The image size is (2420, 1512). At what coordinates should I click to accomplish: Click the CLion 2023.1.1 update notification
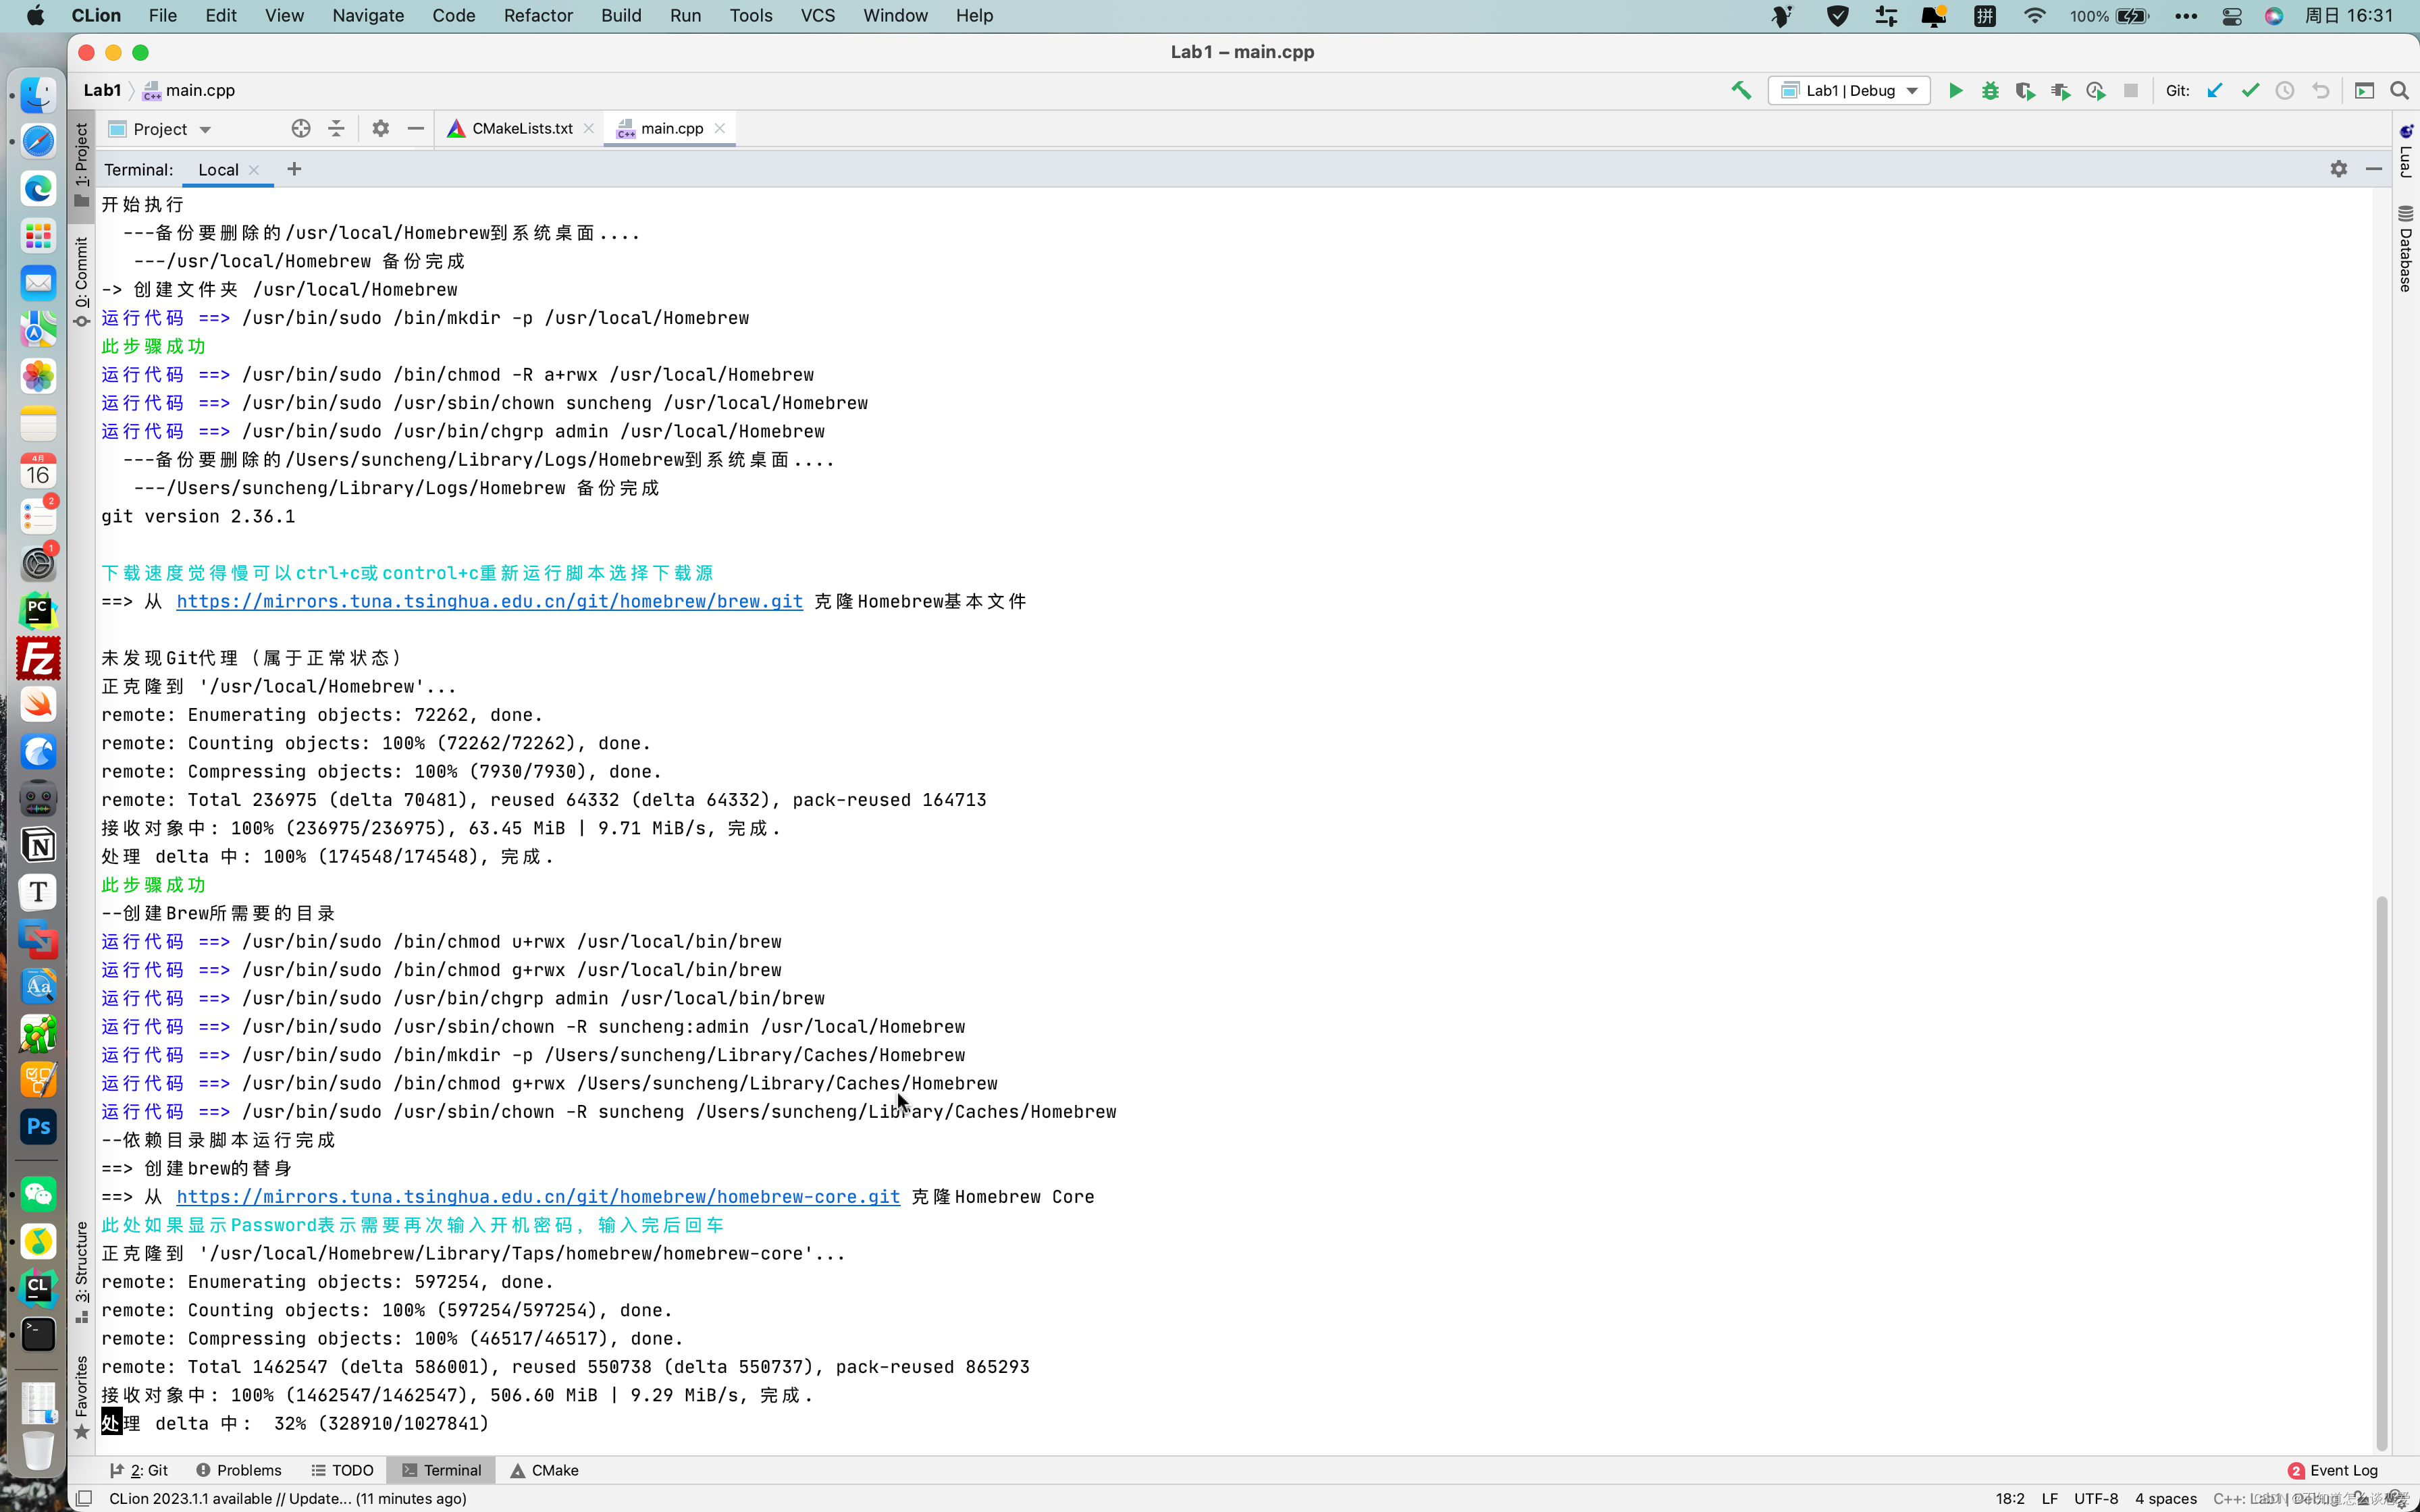point(287,1498)
